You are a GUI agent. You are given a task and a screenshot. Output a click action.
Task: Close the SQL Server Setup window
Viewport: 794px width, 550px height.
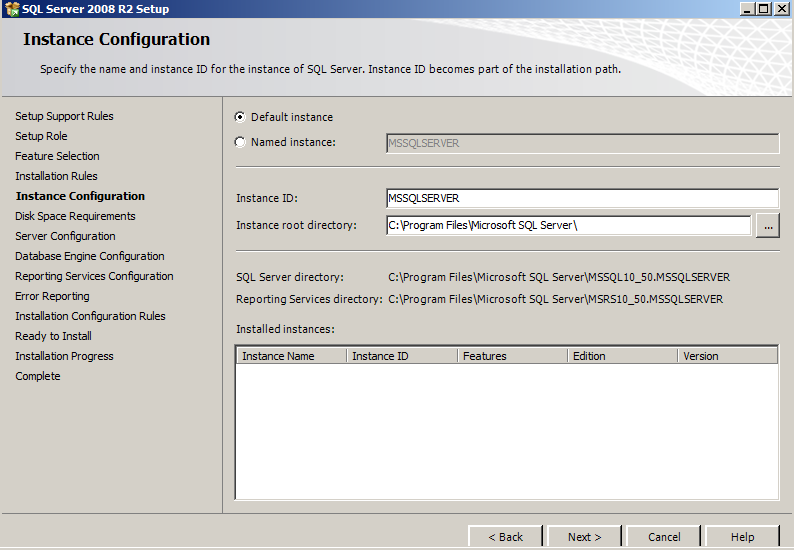[x=781, y=9]
